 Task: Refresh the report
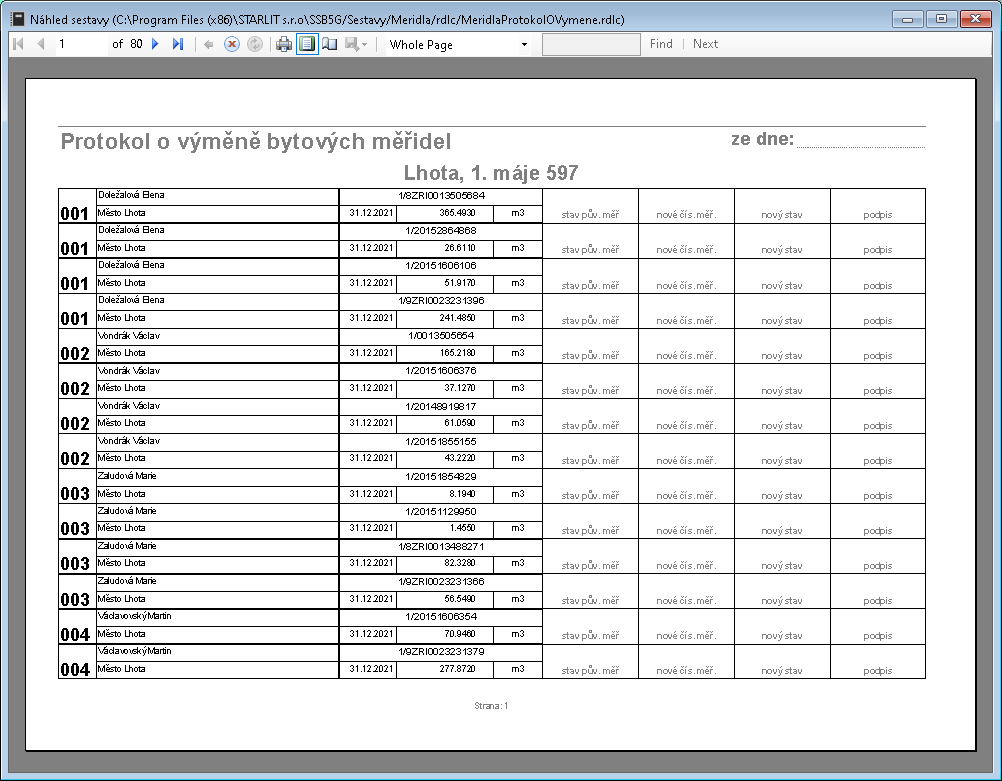point(255,44)
